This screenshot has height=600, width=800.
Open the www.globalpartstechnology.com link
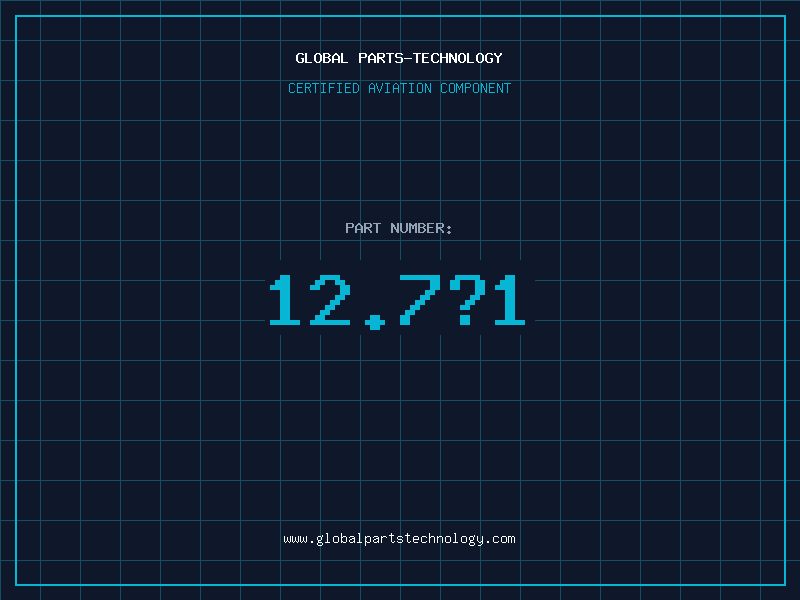click(x=399, y=539)
